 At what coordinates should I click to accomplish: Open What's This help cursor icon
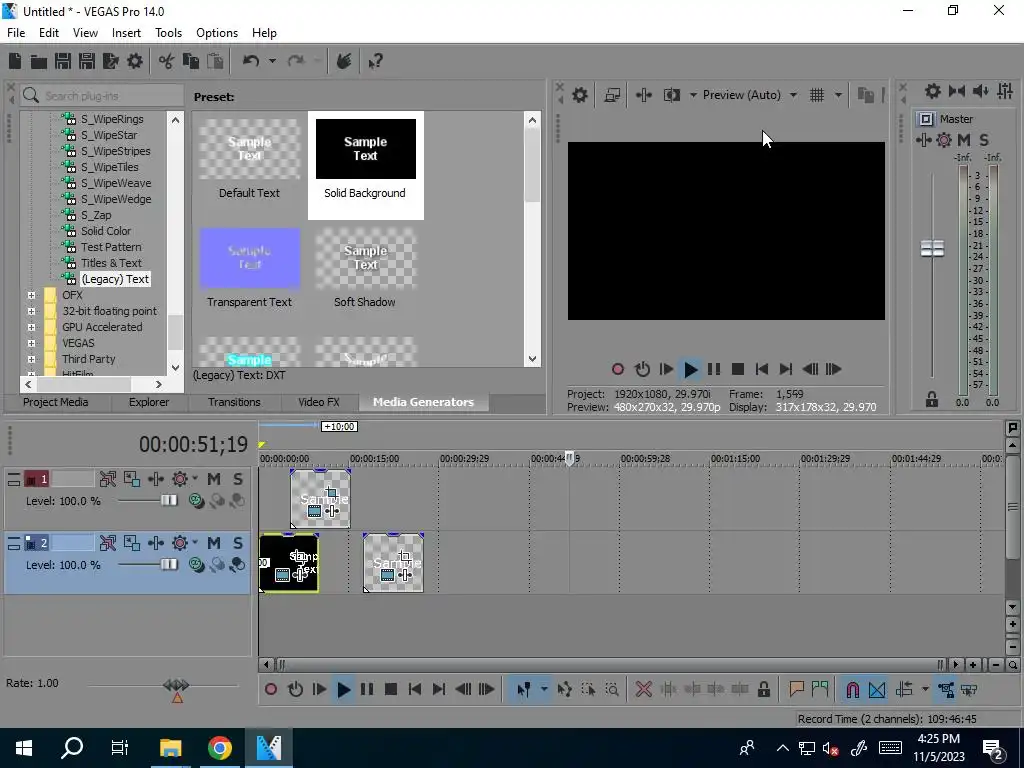[375, 61]
